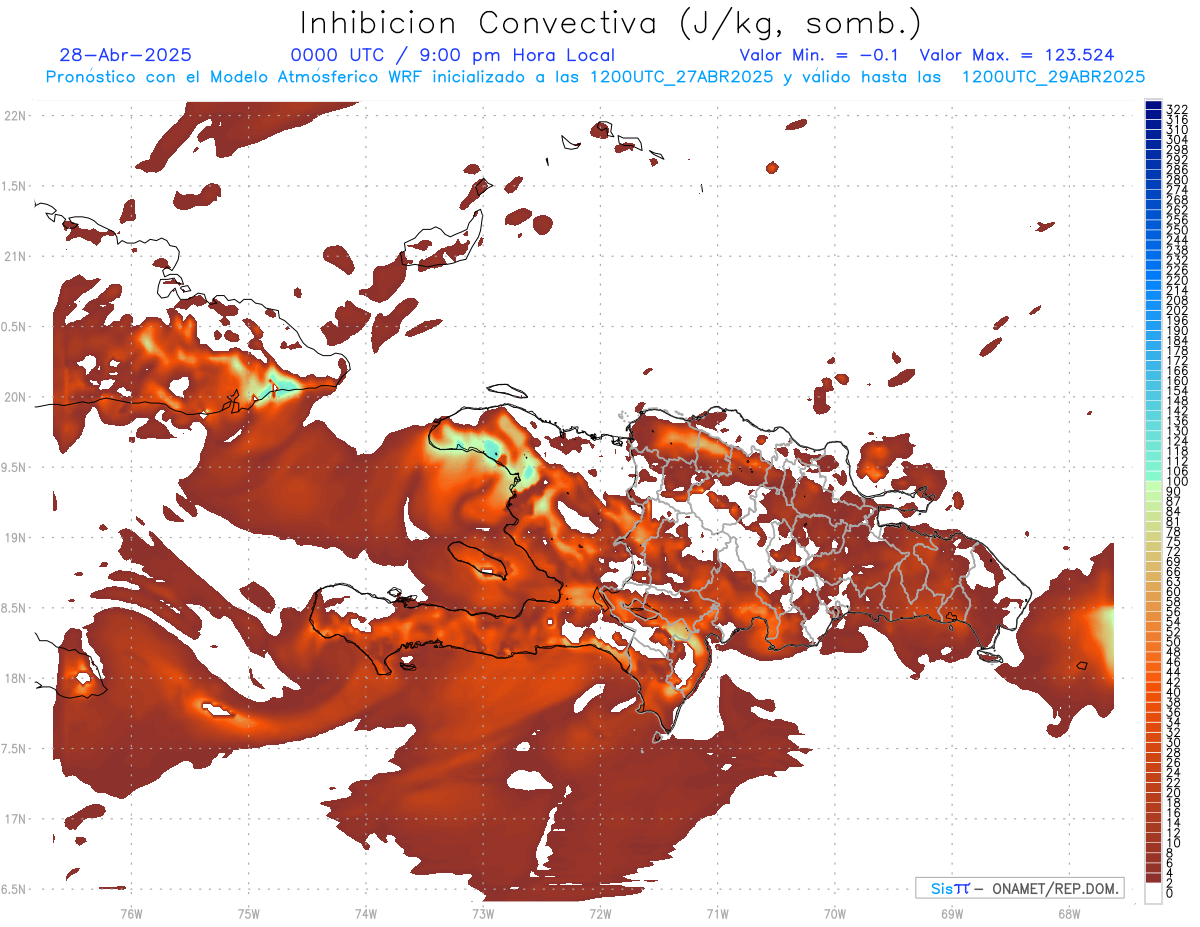Click the "75W" longitude label
1200x927 pixels.
pos(249,913)
